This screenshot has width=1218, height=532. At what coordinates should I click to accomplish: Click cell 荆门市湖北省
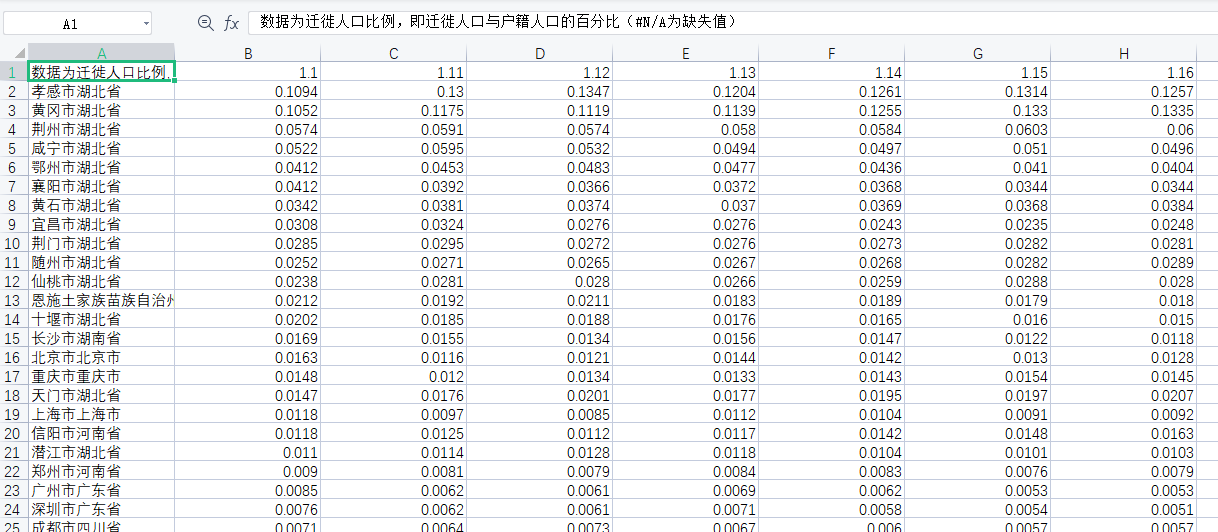point(101,243)
